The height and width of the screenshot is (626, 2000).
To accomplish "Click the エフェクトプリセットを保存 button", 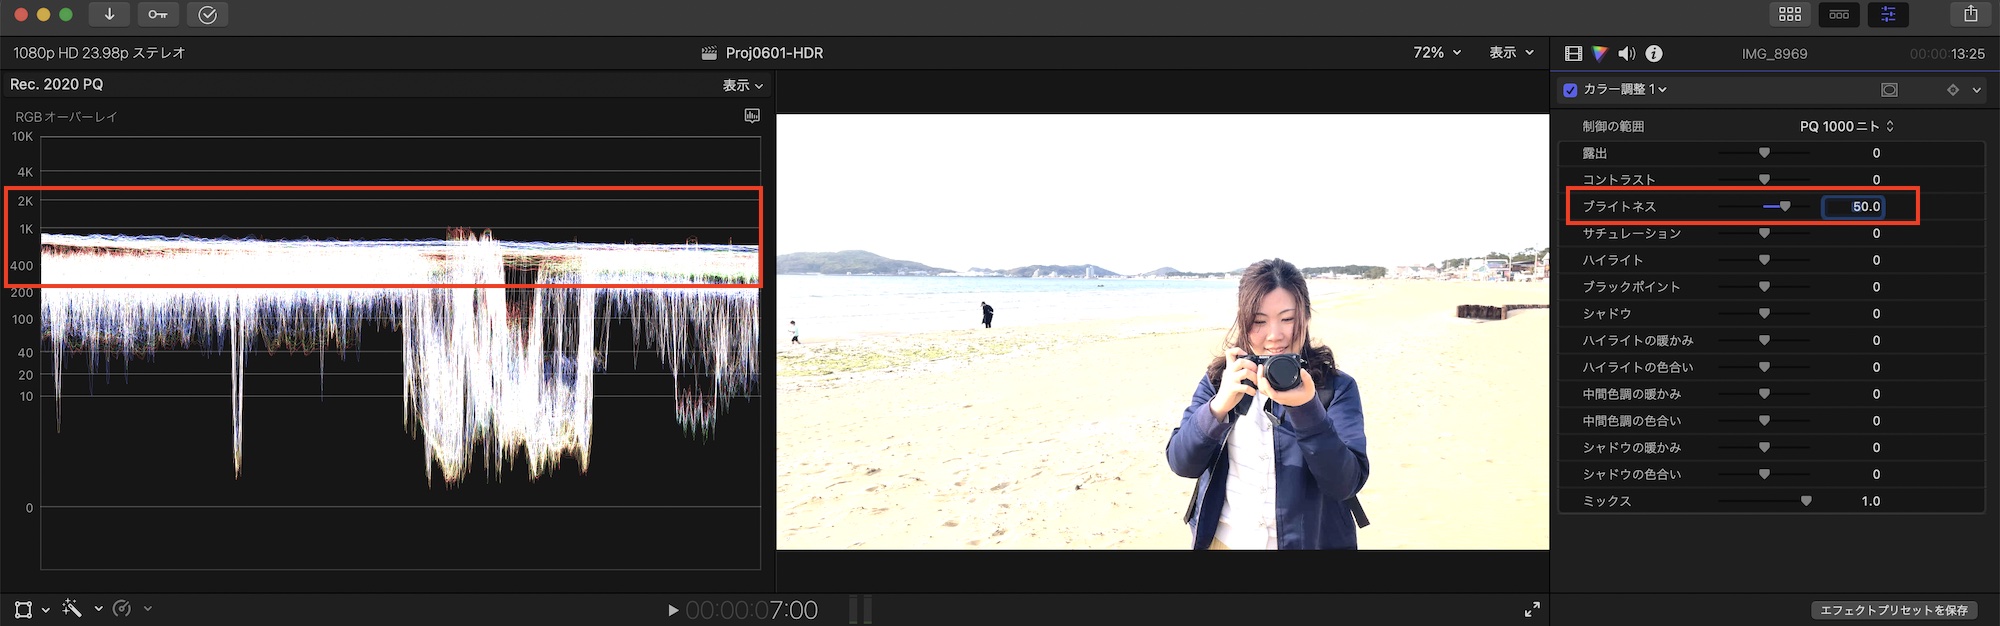I will pos(1893,609).
